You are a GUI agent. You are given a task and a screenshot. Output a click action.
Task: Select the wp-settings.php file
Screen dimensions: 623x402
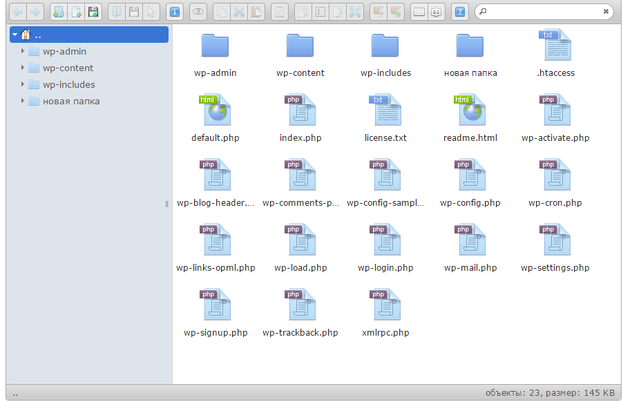tap(555, 240)
